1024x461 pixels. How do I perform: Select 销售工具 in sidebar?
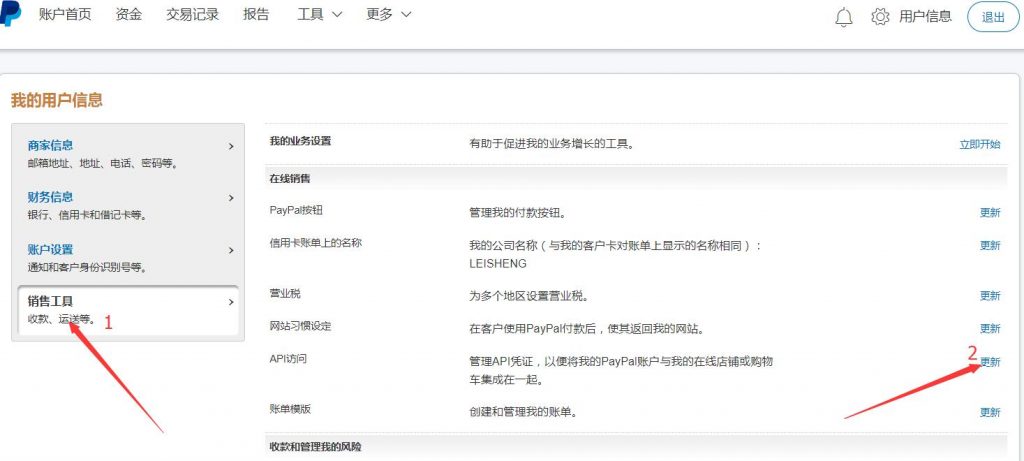tap(126, 309)
